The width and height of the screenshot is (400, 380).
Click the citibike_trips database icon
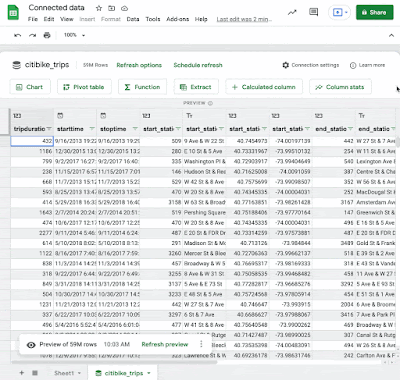click(16, 65)
